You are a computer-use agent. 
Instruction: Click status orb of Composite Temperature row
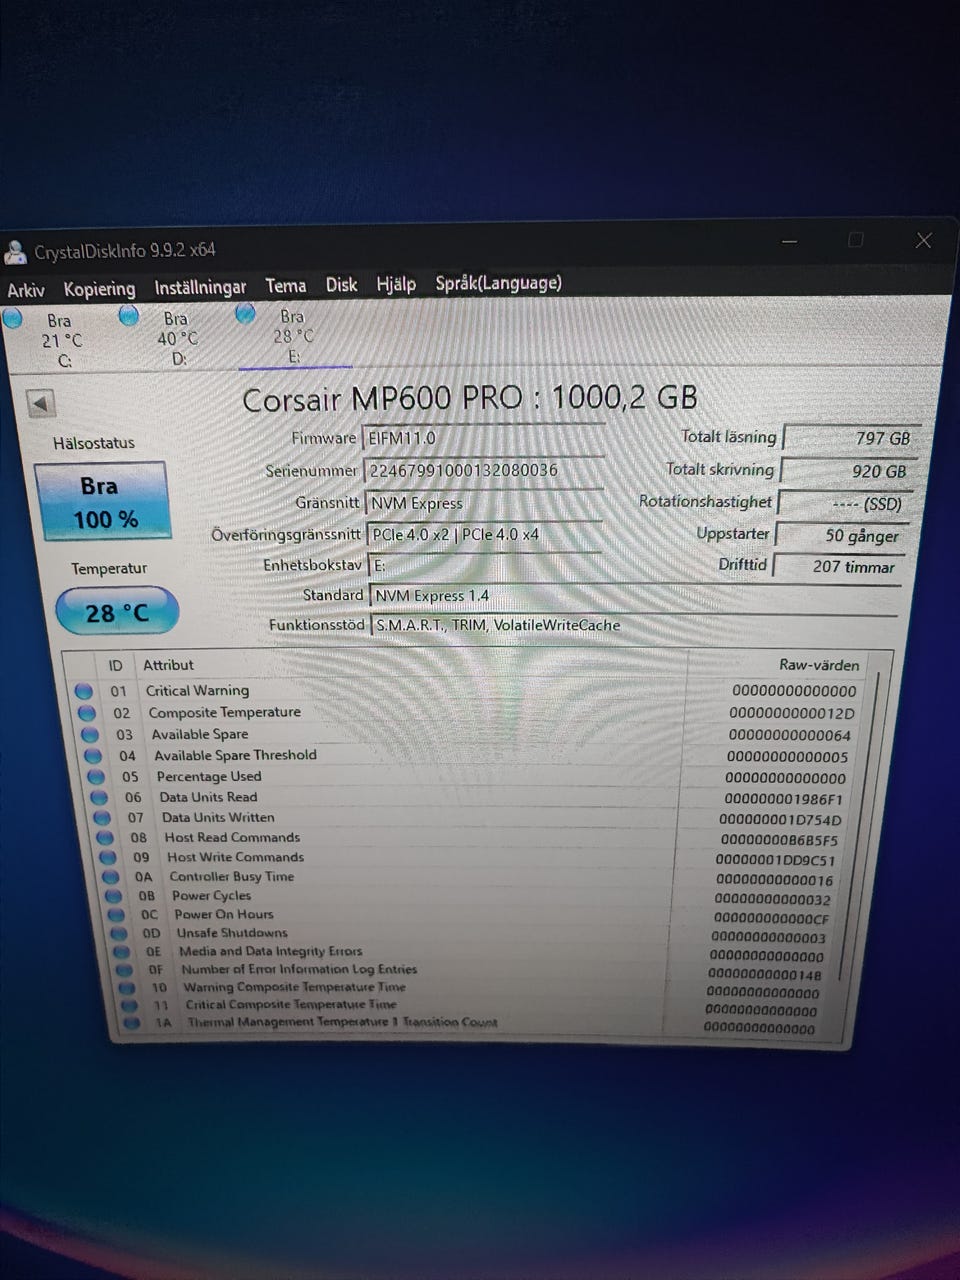pos(87,713)
